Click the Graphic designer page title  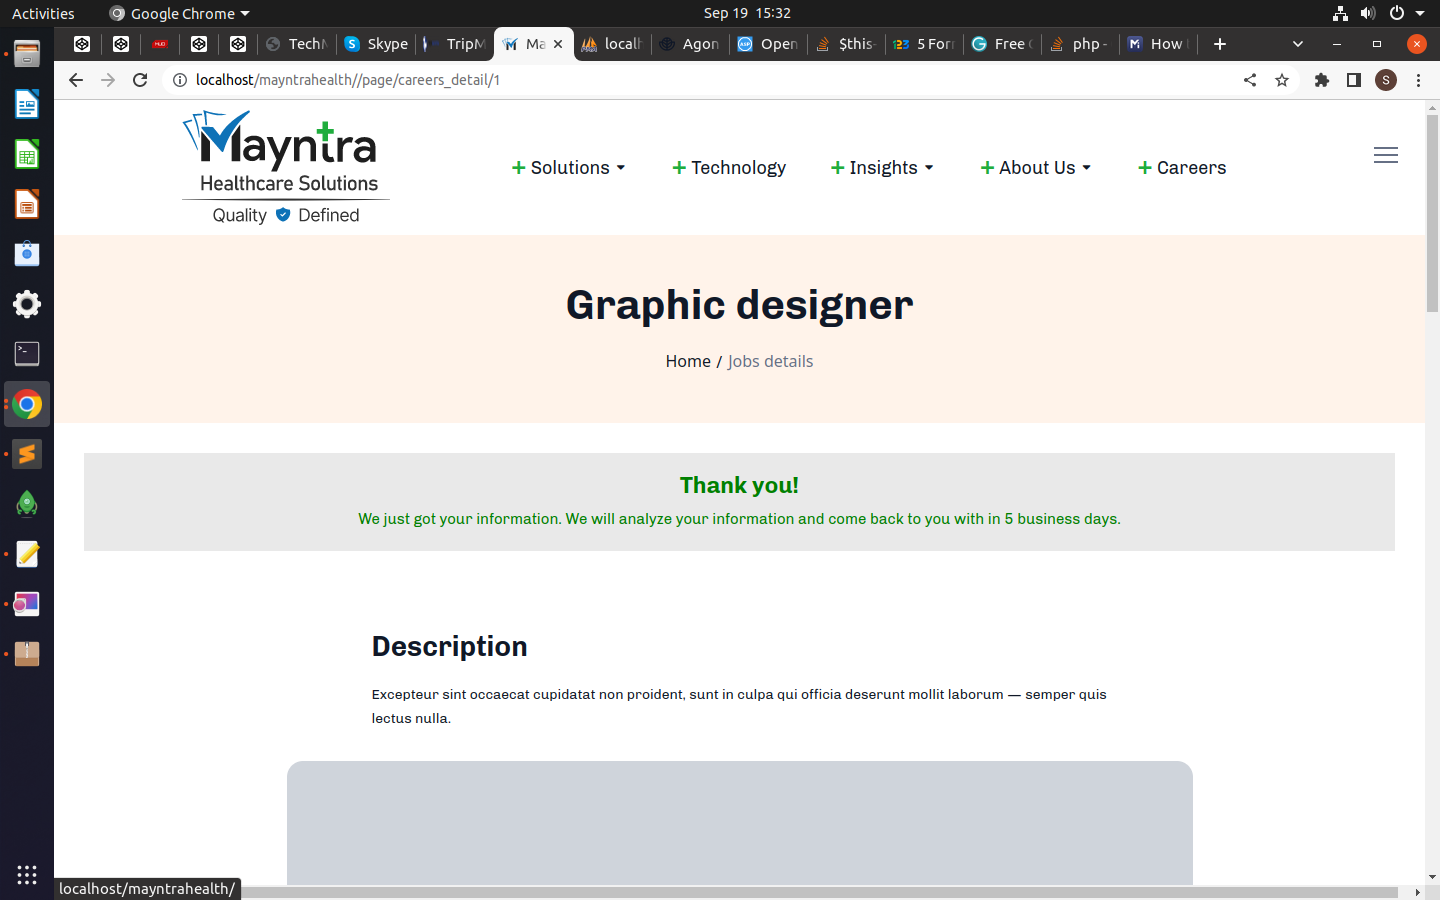(739, 305)
